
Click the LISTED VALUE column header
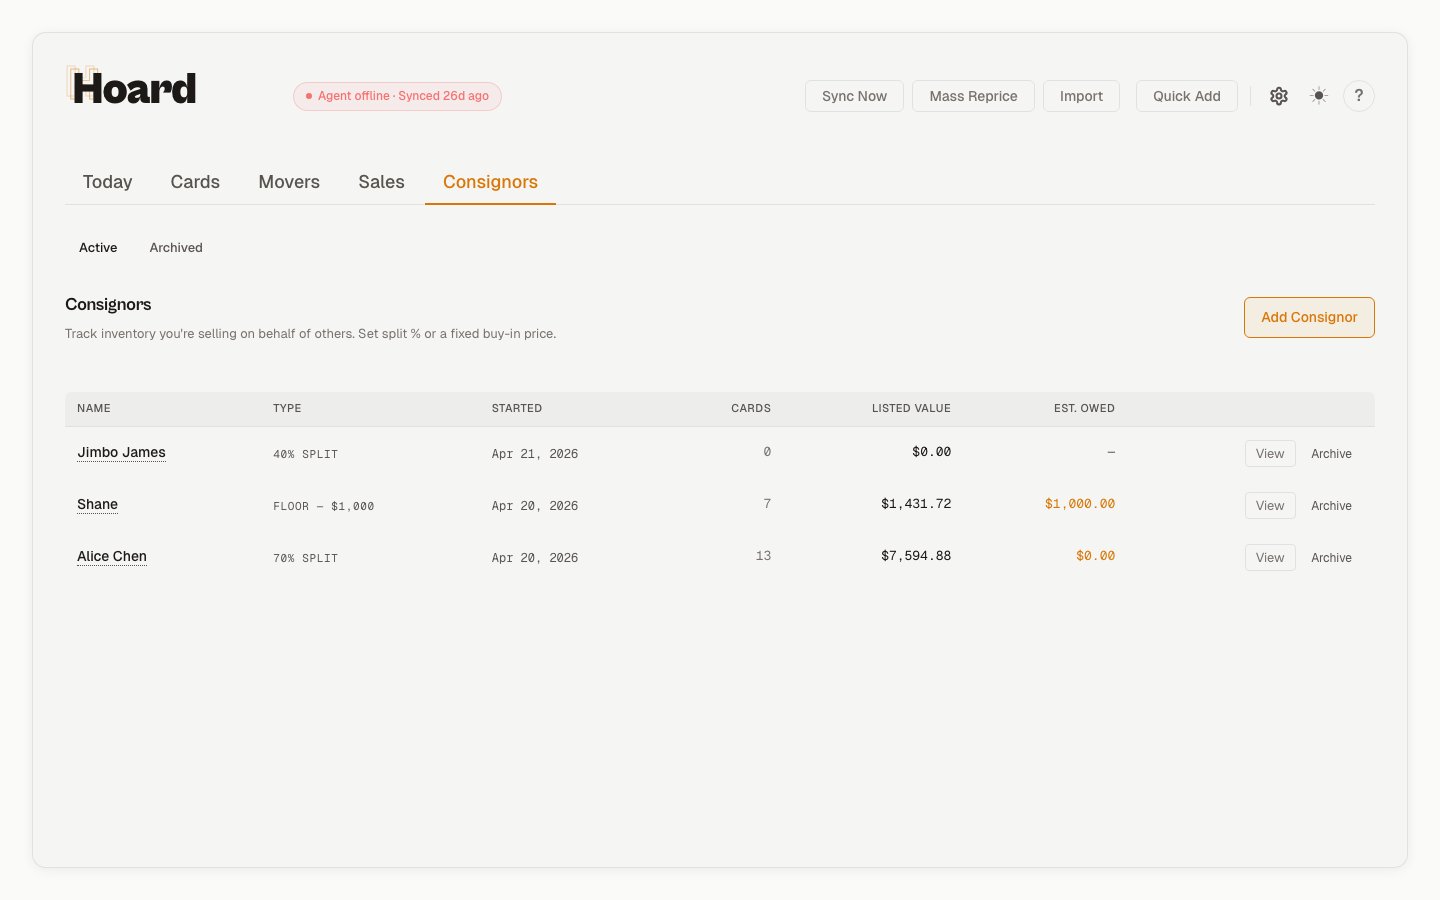pos(911,408)
